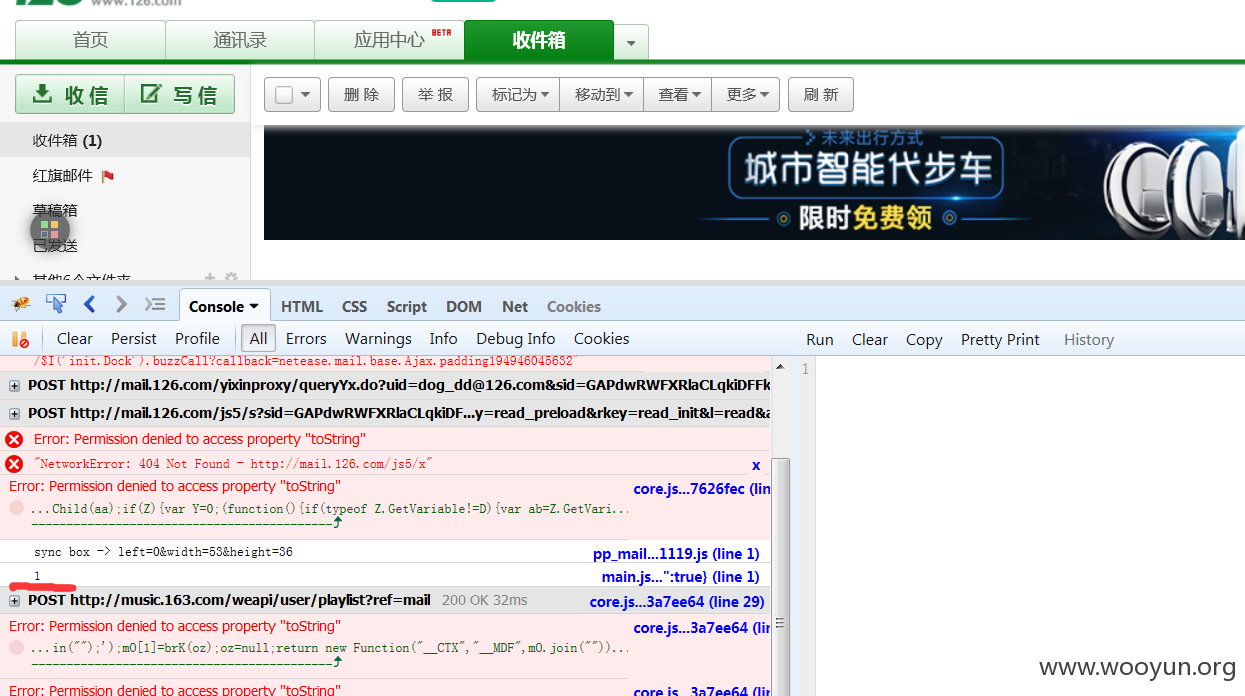Open the blue x source link
The height and width of the screenshot is (696, 1245).
tap(756, 465)
